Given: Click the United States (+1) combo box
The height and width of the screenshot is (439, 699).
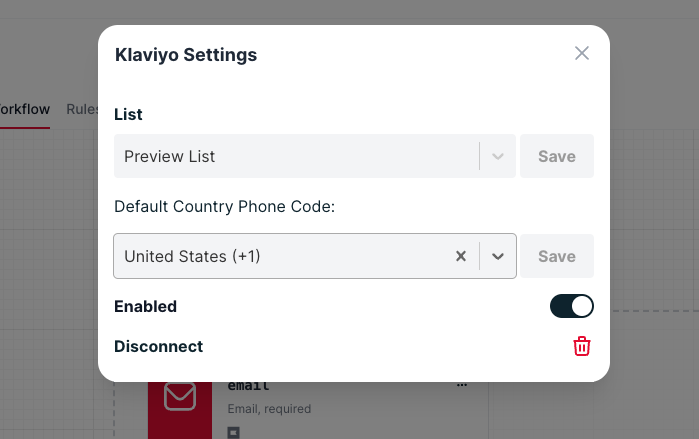Looking at the screenshot, I should click(x=280, y=256).
